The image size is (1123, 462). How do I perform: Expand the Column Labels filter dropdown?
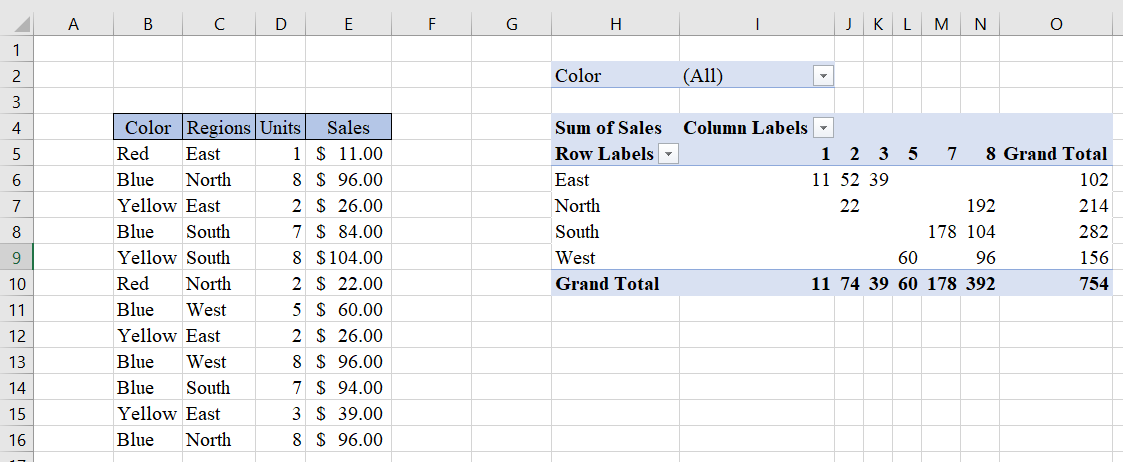pos(823,128)
